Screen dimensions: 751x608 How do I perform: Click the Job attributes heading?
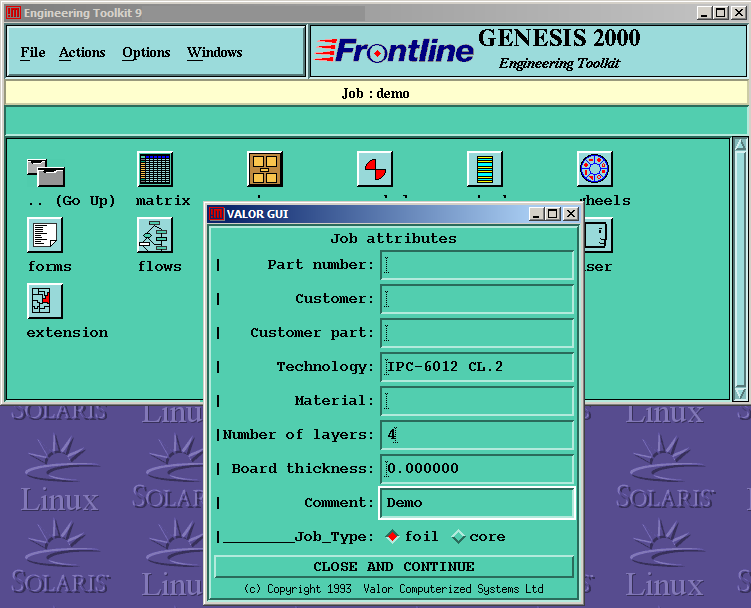[394, 238]
